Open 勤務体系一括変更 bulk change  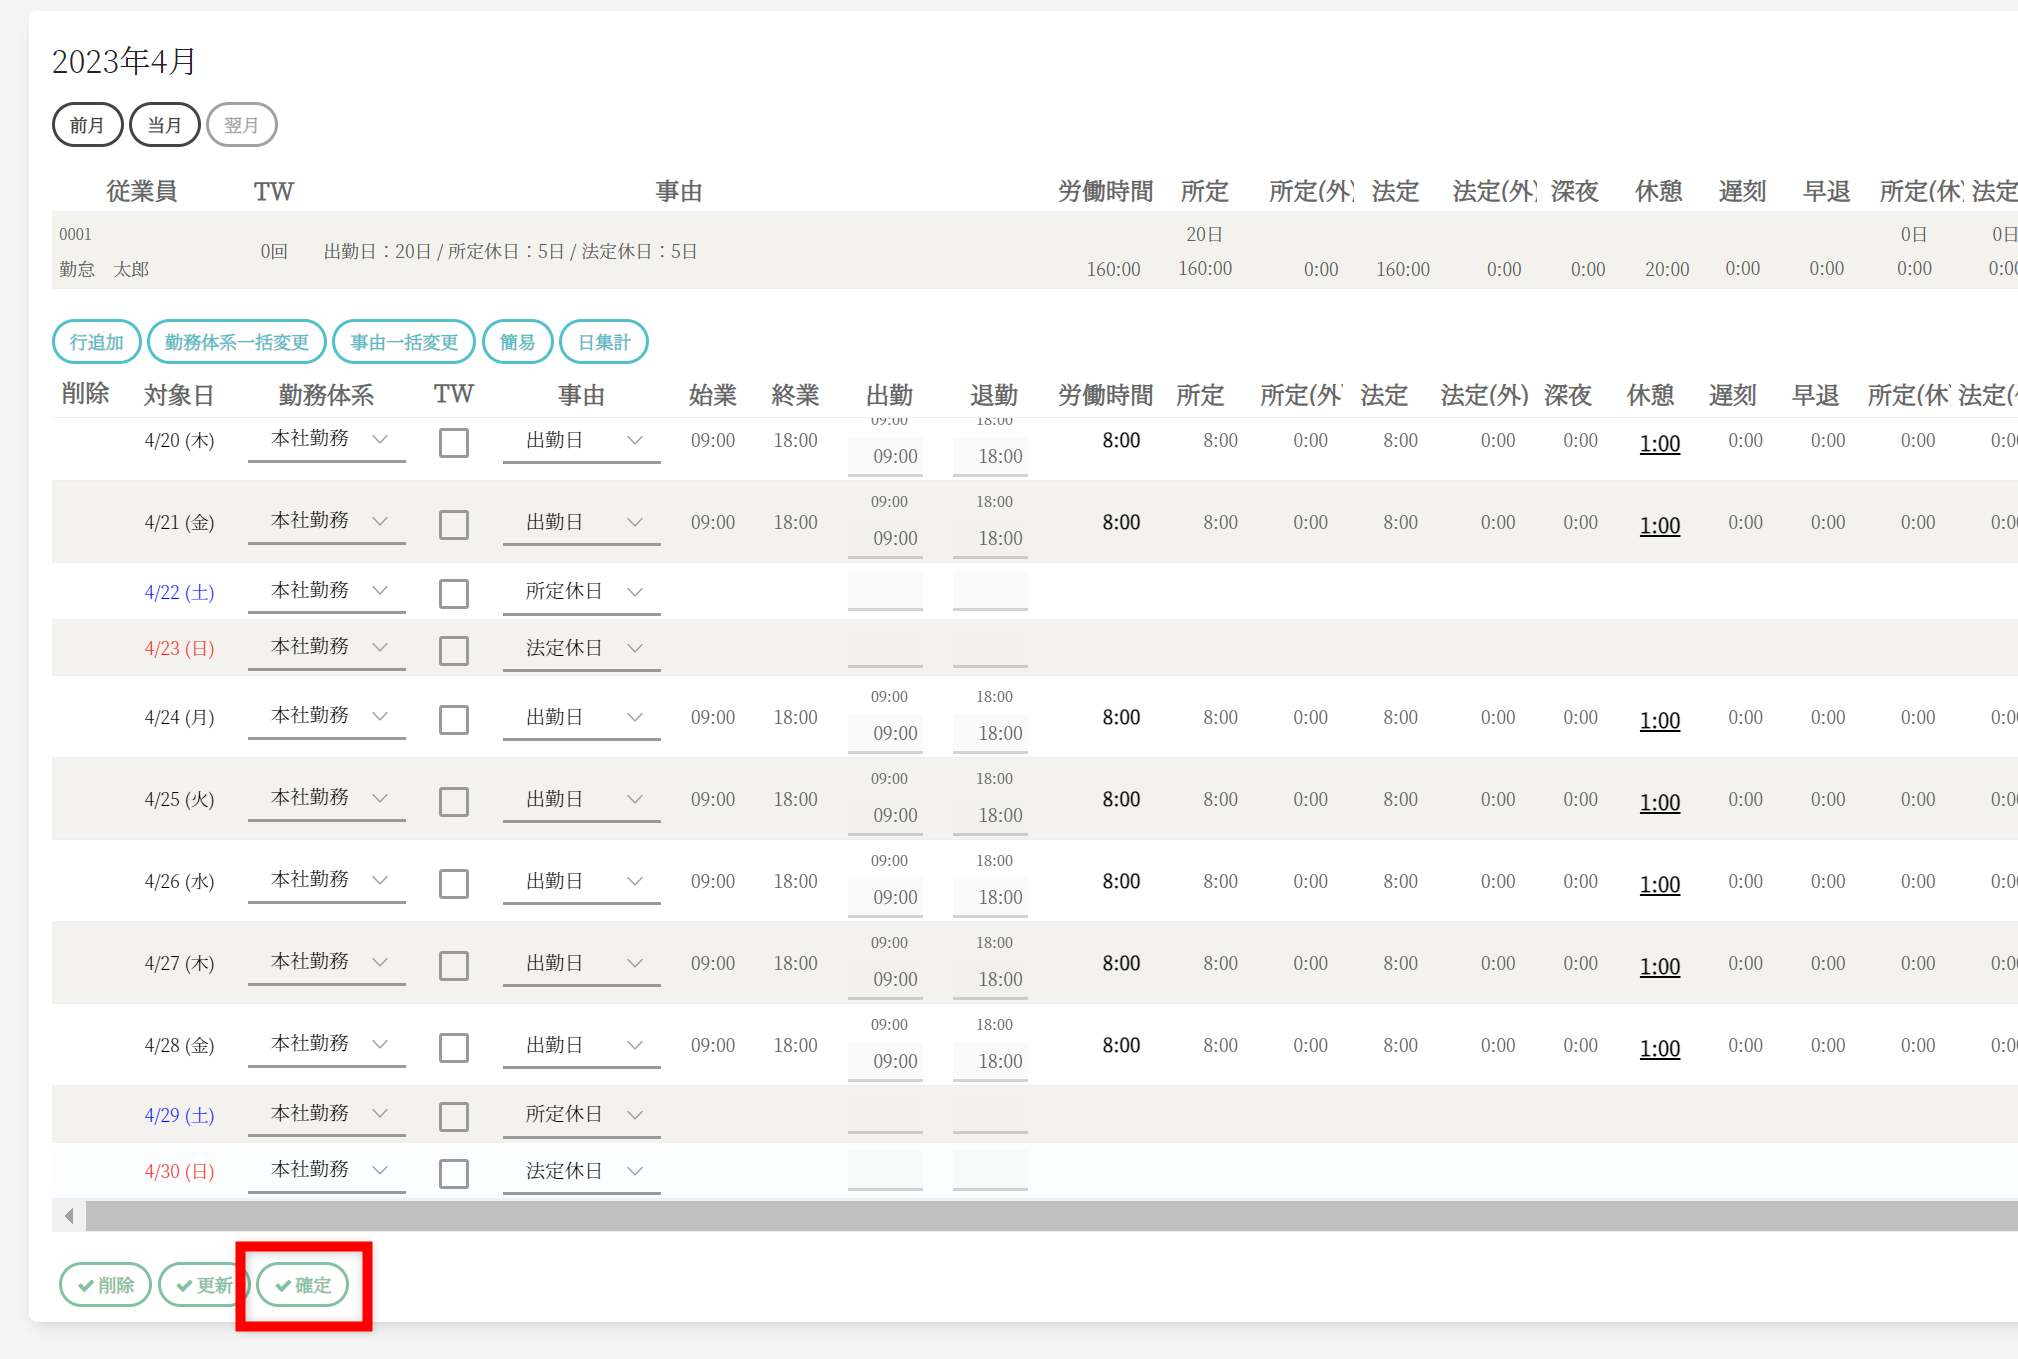click(236, 342)
